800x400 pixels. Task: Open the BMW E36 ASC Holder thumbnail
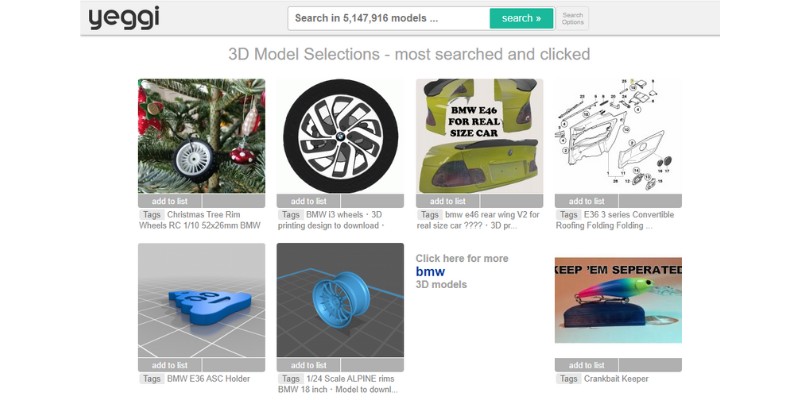(202, 300)
